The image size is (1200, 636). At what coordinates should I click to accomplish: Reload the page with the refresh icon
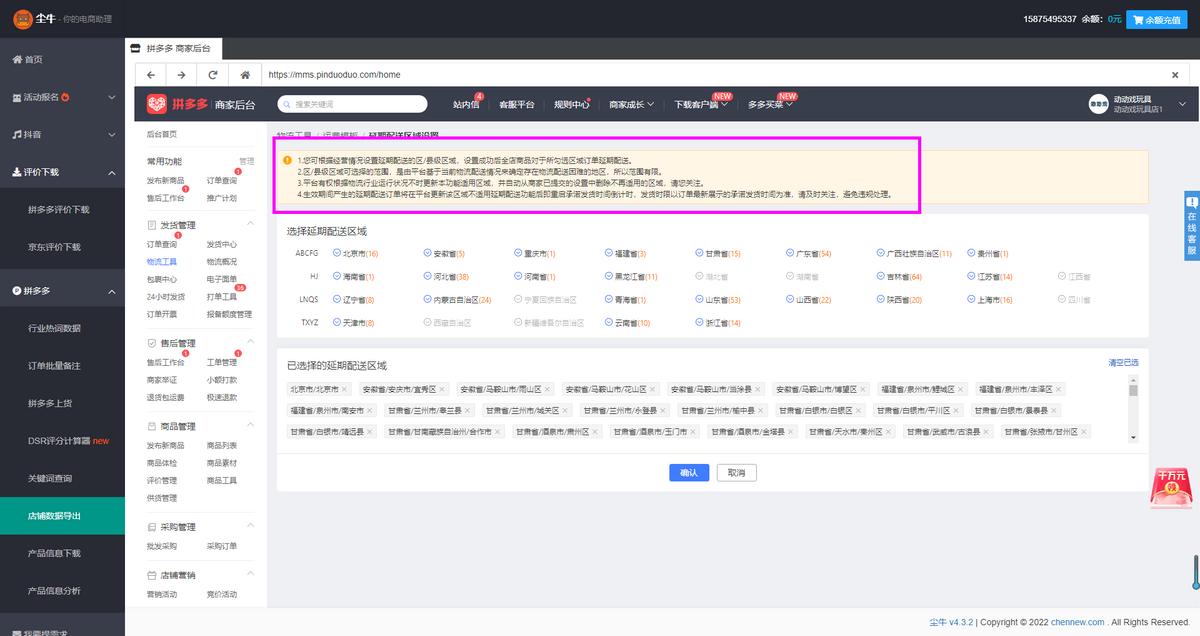point(213,75)
